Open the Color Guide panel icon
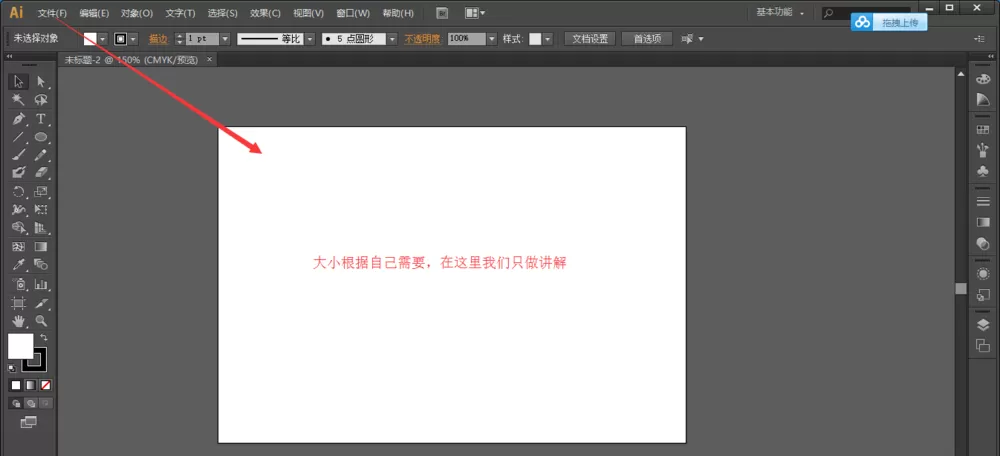 click(x=983, y=99)
